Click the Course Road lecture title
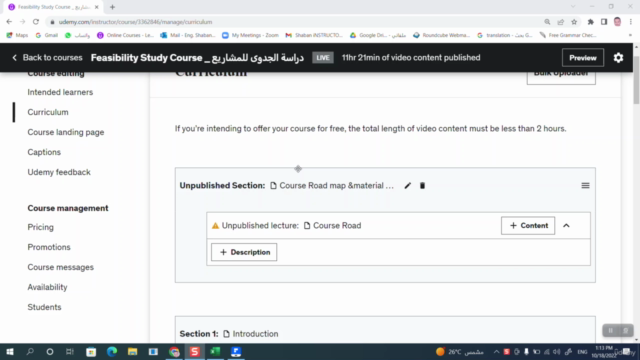The image size is (640, 360). 337,226
